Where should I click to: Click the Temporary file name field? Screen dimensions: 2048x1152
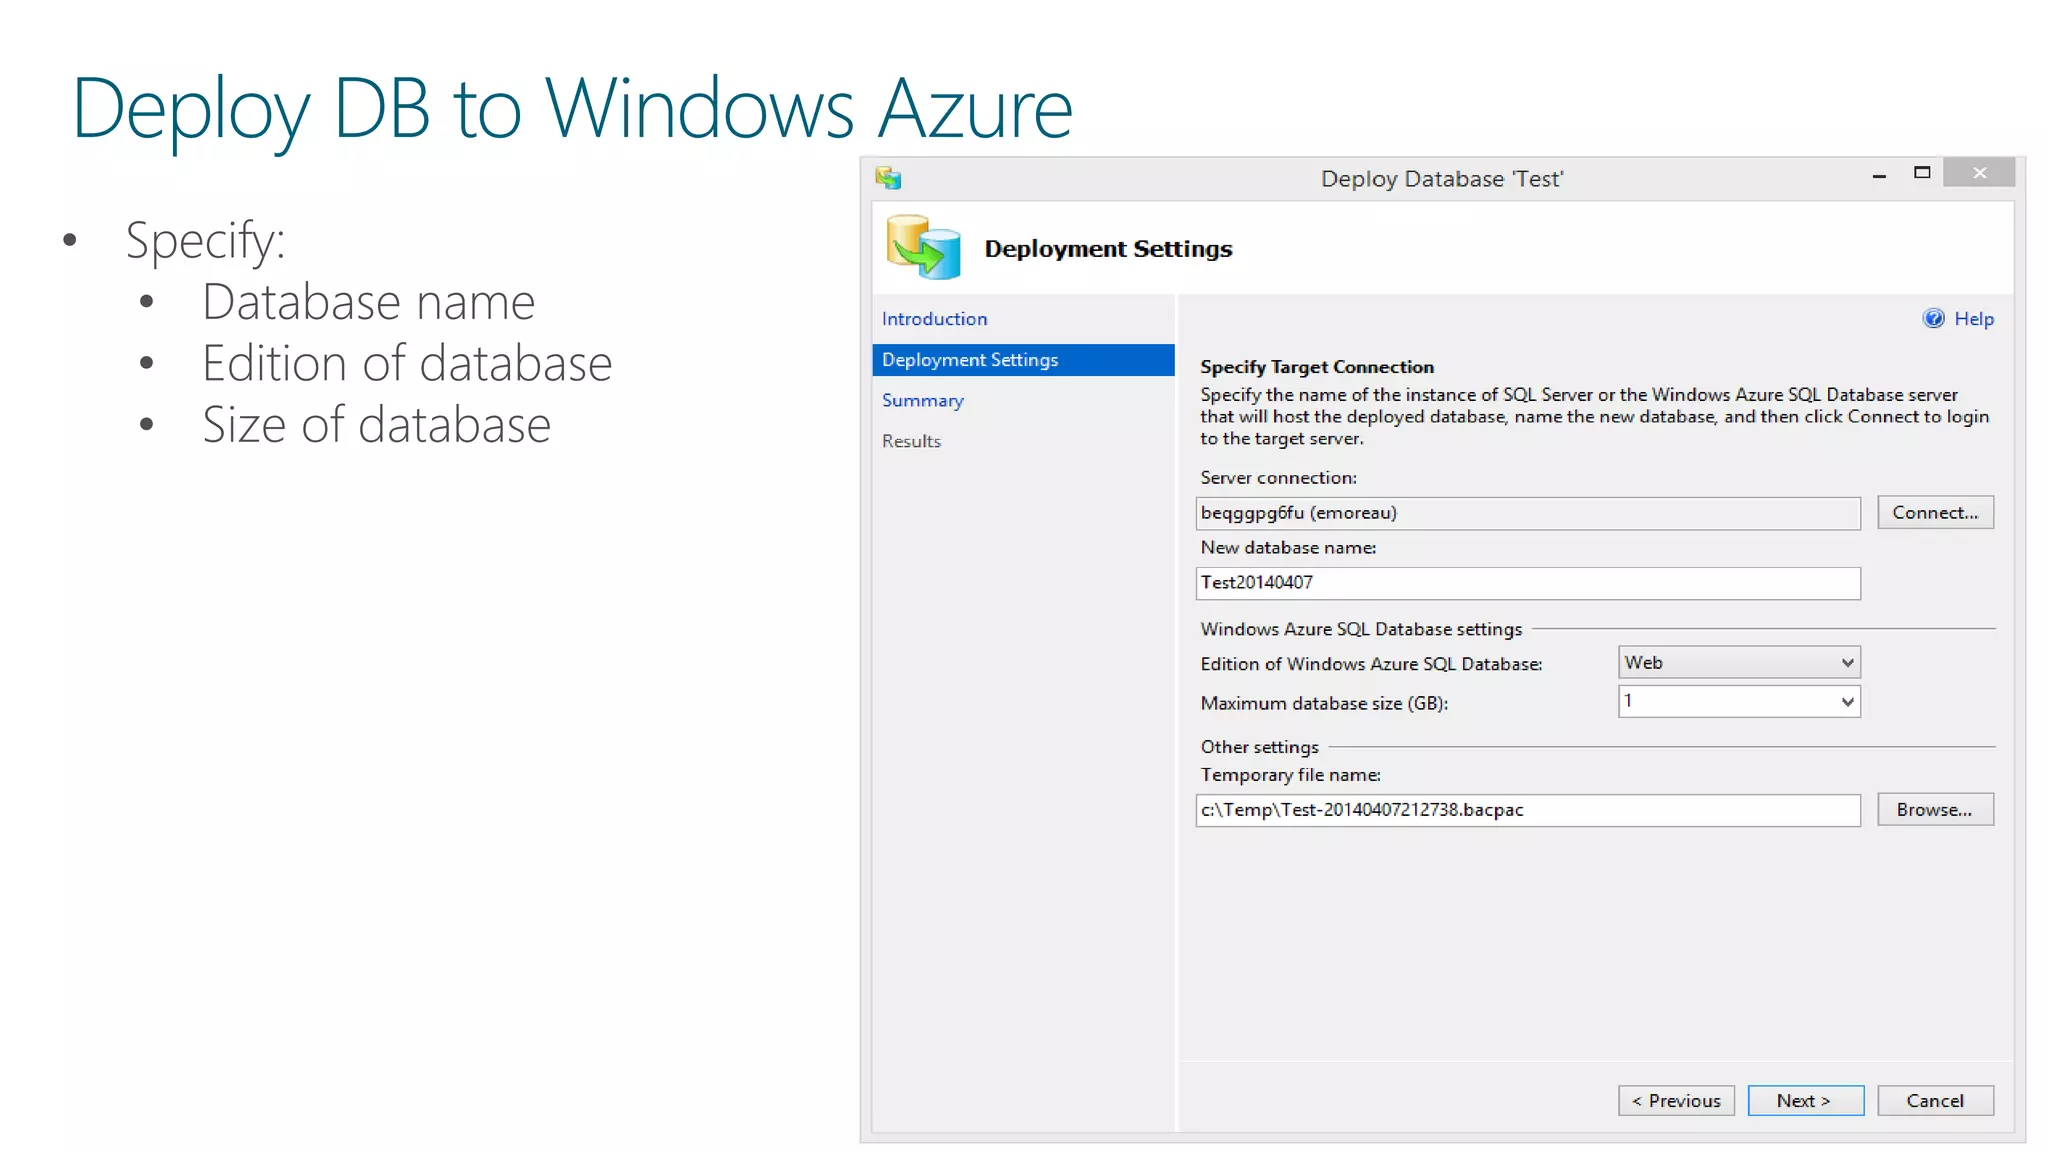tap(1528, 810)
